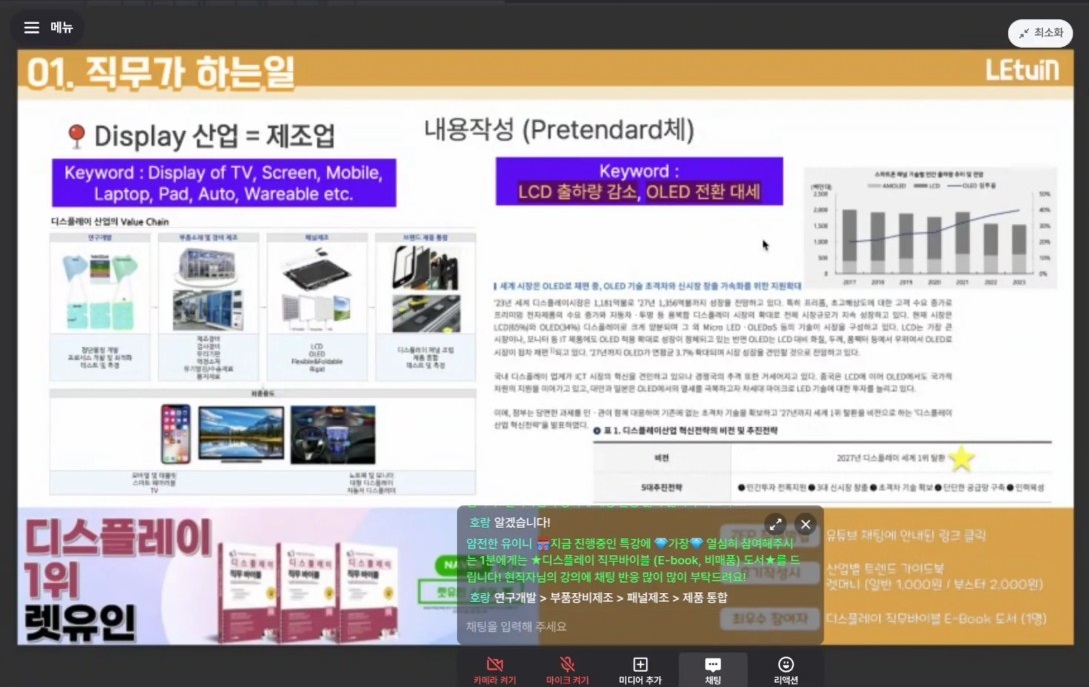Click the green 얌전한 유이니 announcement message
The height and width of the screenshot is (687, 1089).
[633, 560]
